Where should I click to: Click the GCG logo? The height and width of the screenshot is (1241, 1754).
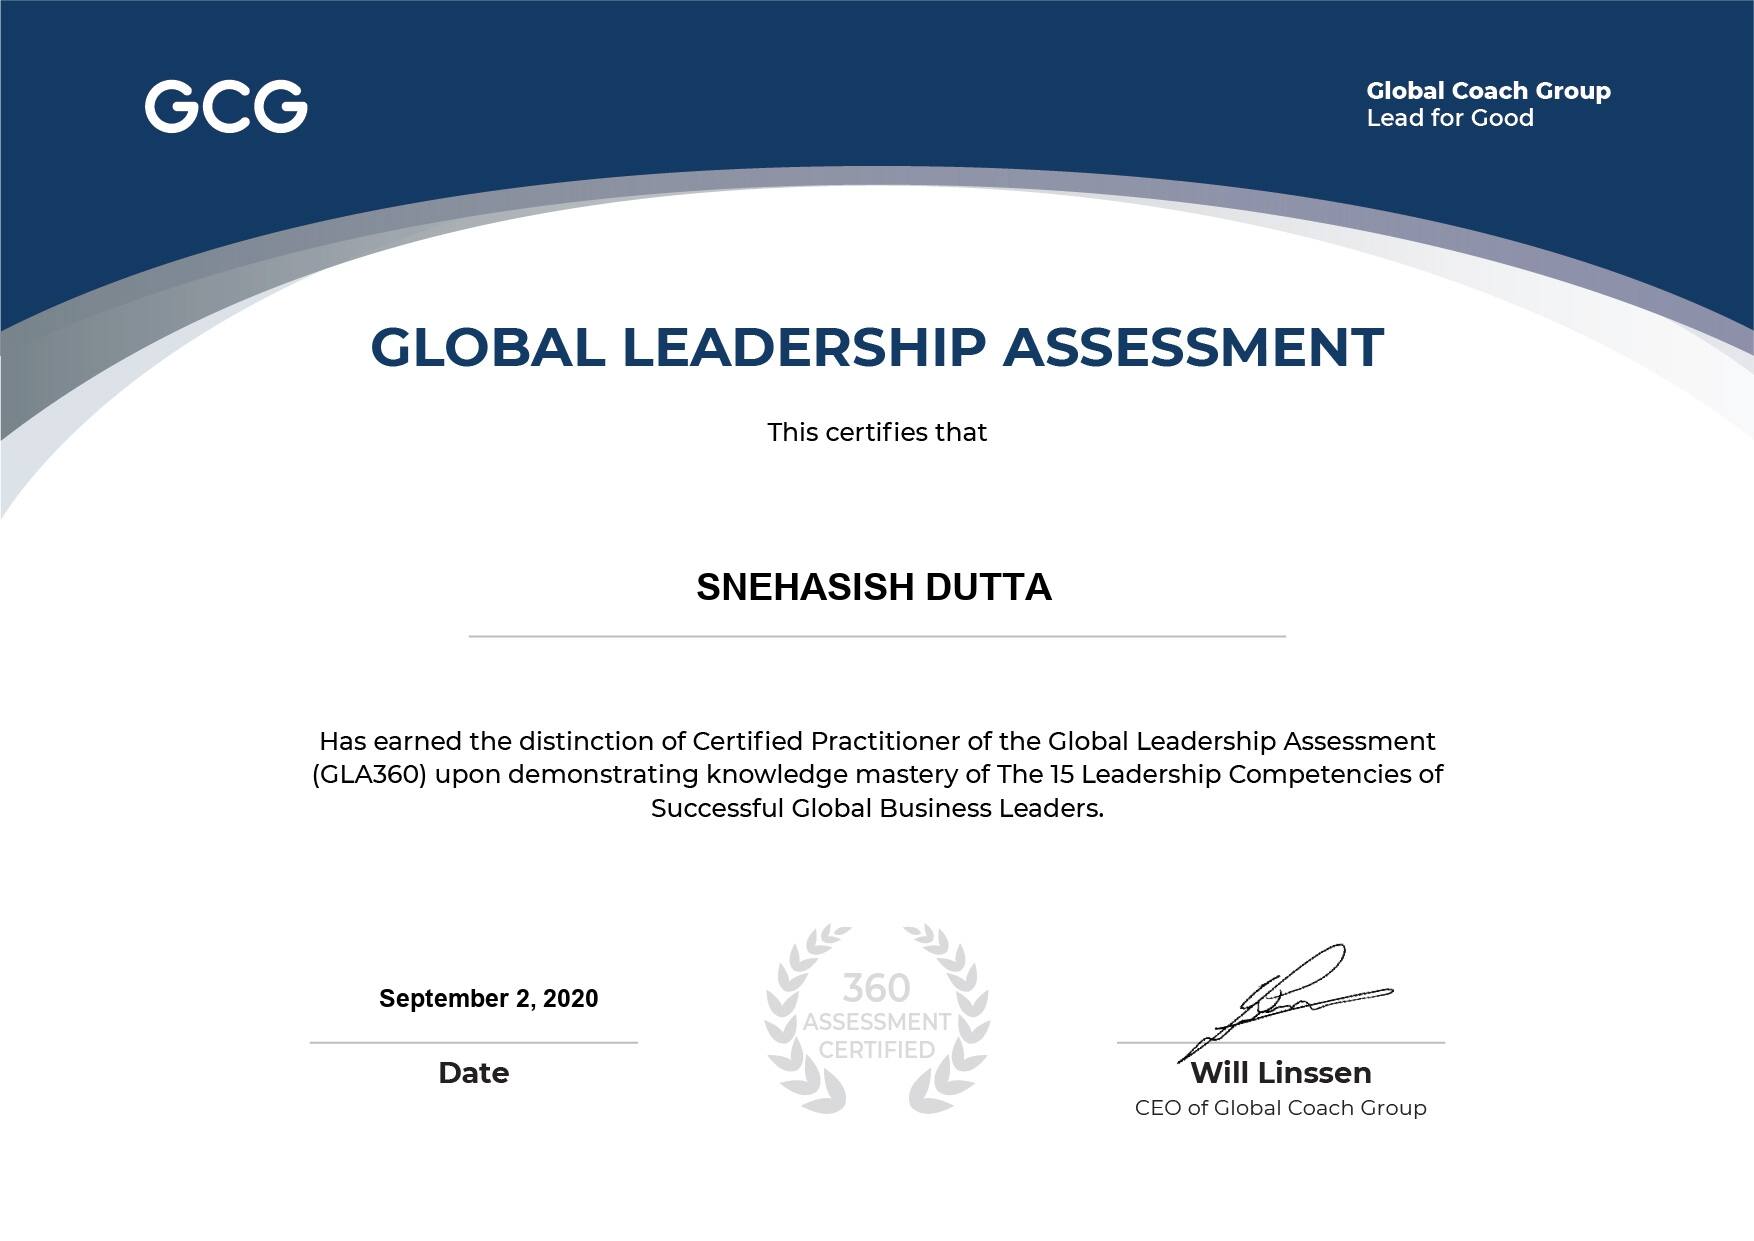(x=226, y=106)
